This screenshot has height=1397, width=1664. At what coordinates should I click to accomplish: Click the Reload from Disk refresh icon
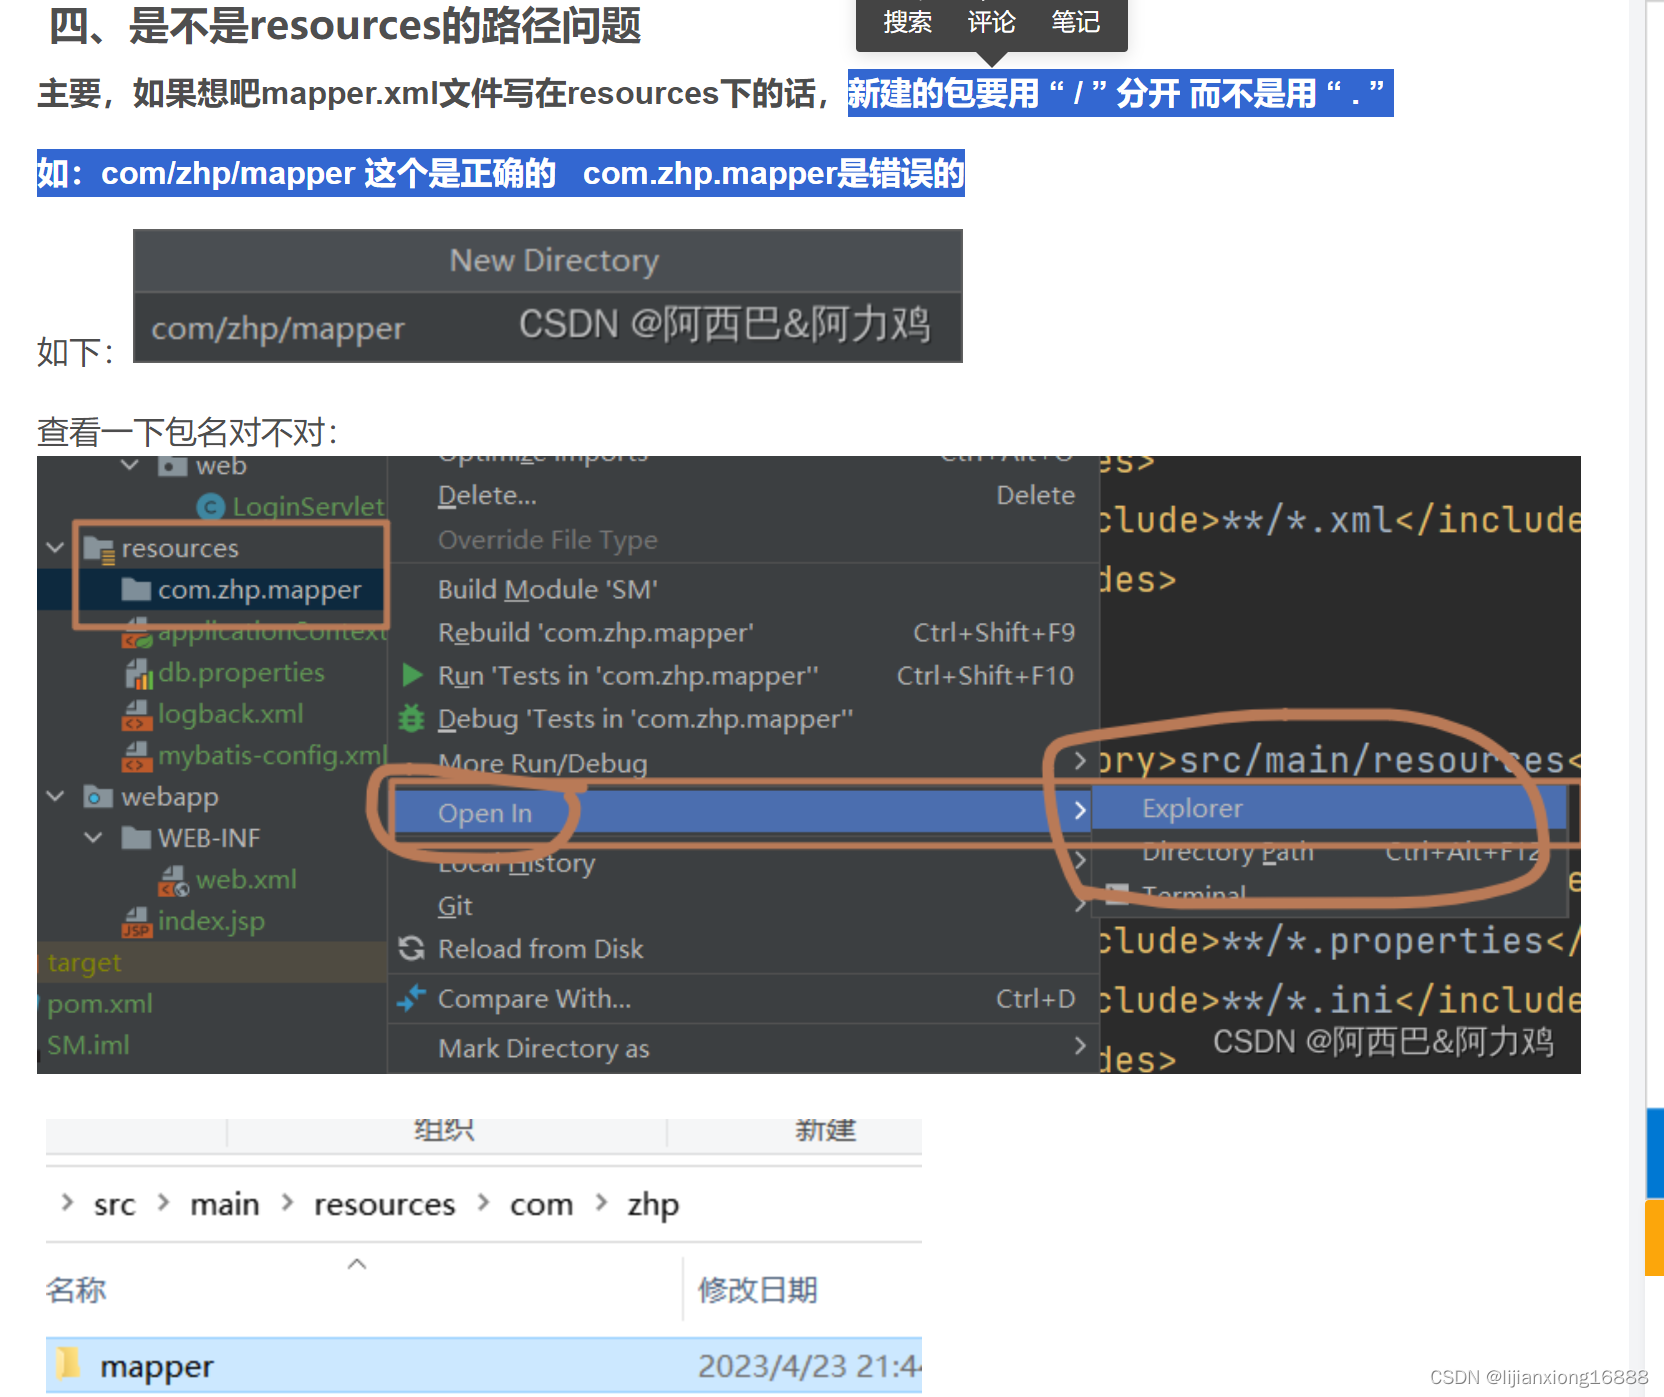(412, 948)
